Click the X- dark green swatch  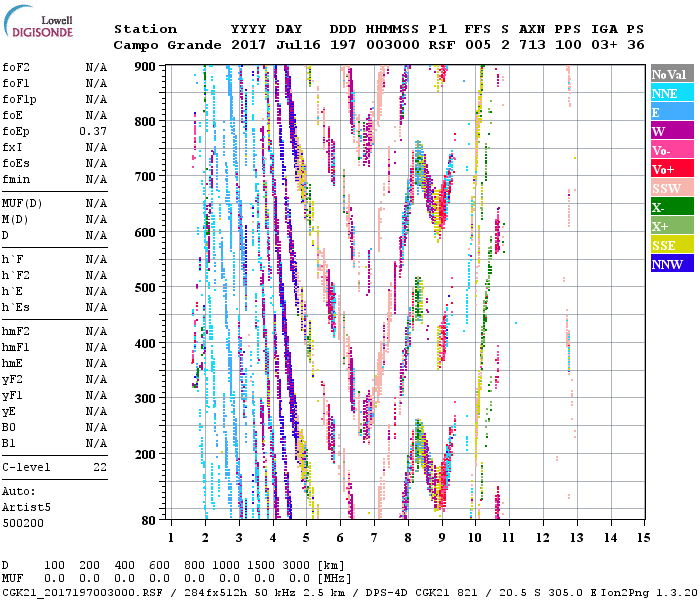click(x=671, y=207)
